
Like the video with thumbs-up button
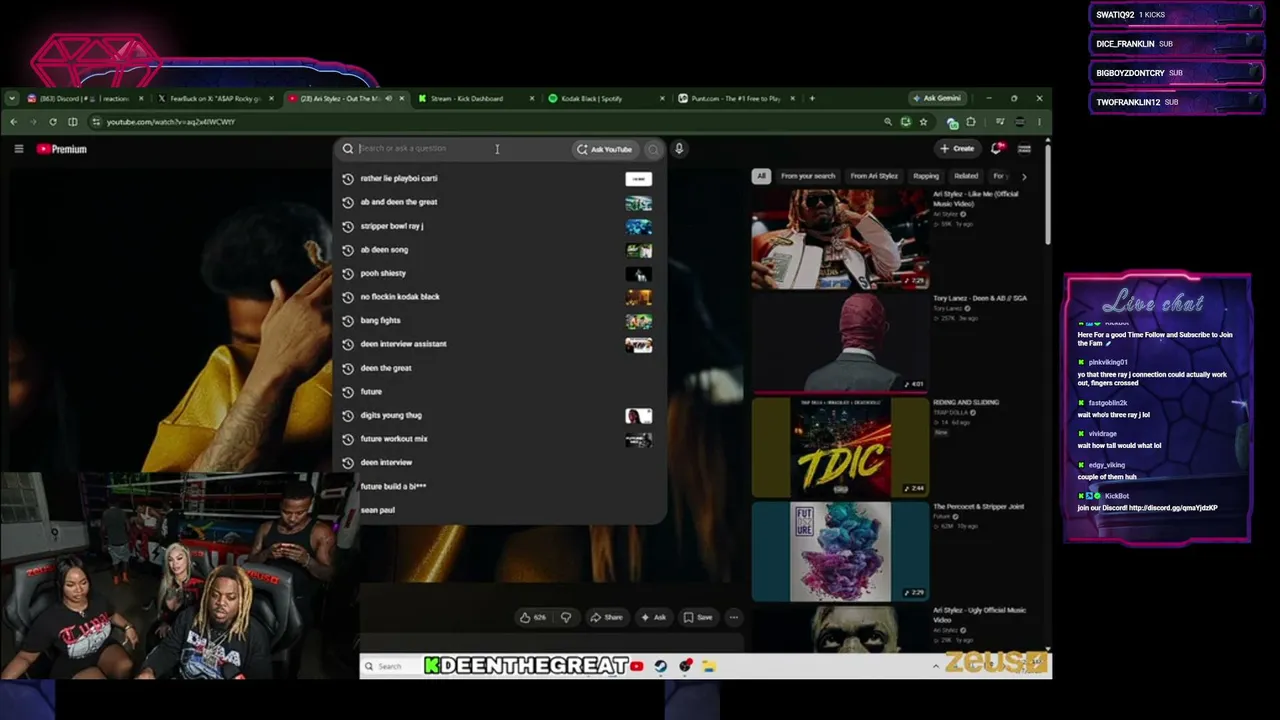coord(532,618)
